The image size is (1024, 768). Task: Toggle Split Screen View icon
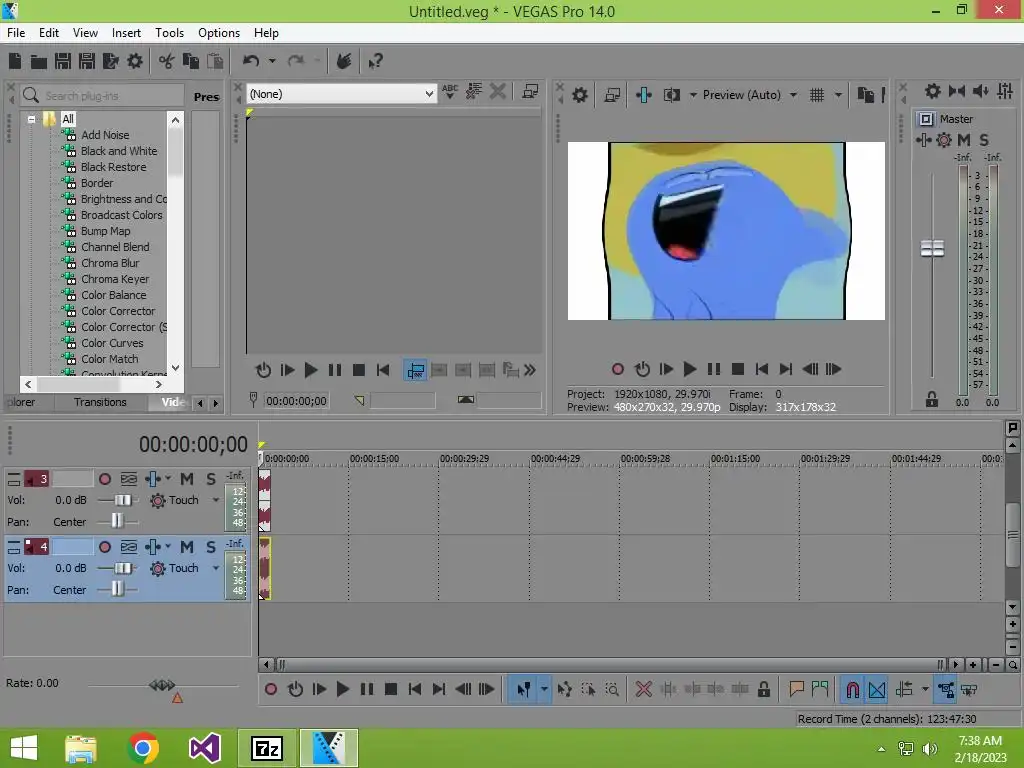pos(671,95)
